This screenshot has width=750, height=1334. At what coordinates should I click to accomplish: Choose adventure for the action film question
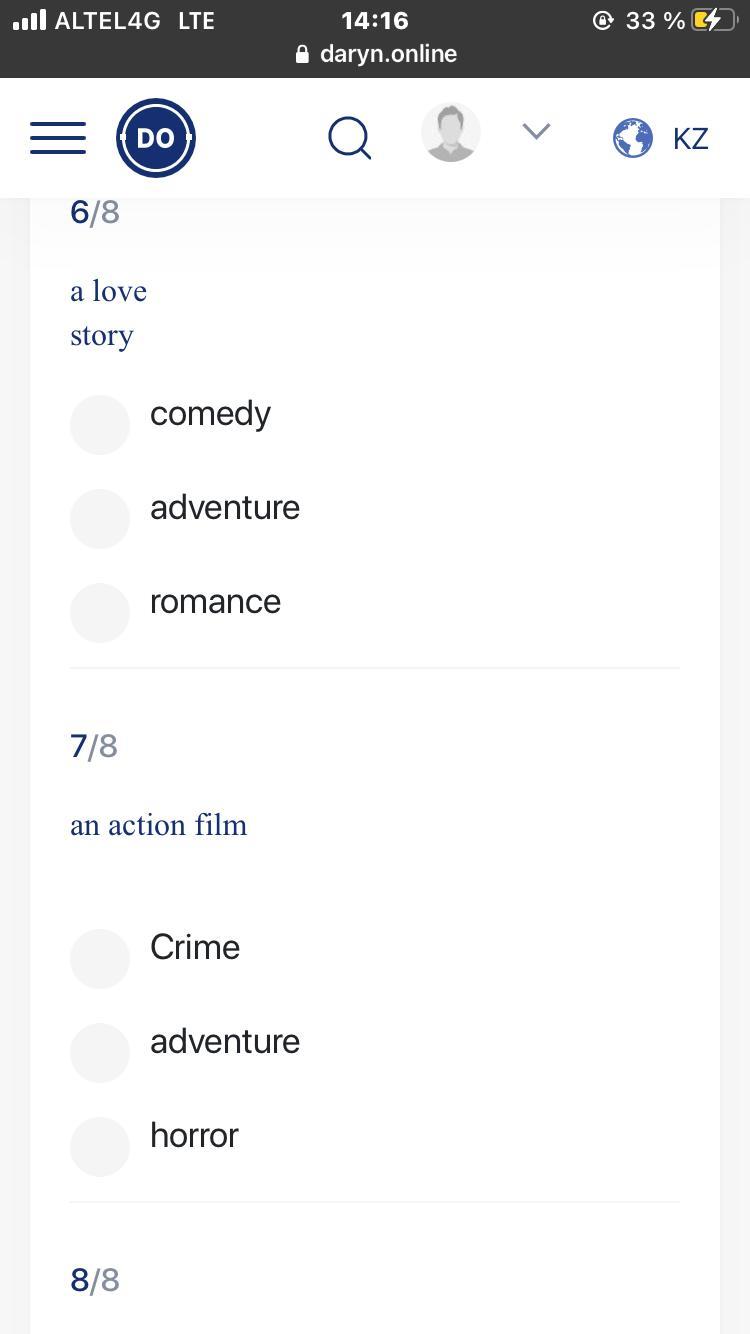[x=100, y=1053]
